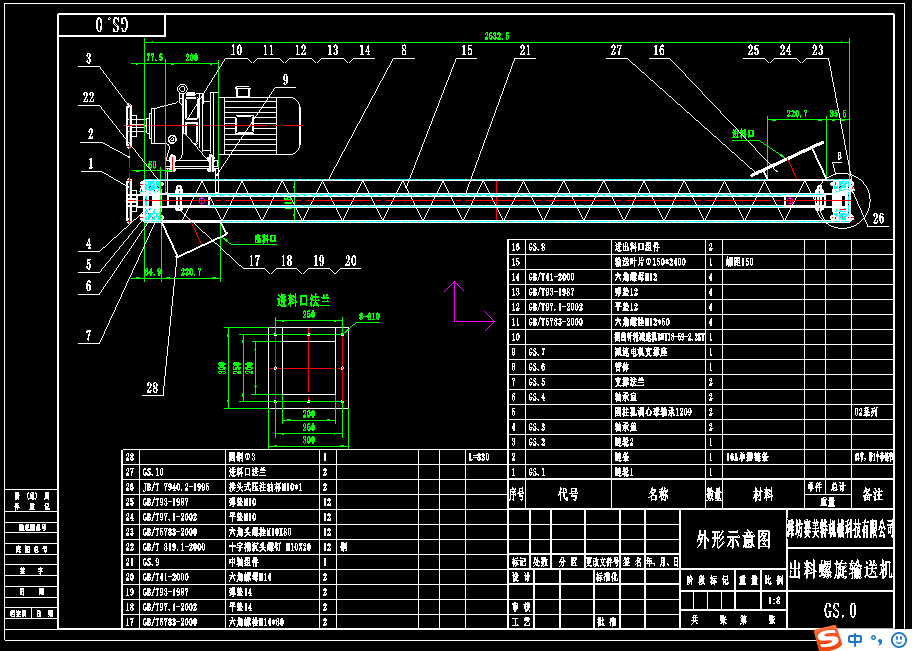This screenshot has width=912, height=651.
Task: Click callout number 27 above the conveyor
Action: (617, 51)
